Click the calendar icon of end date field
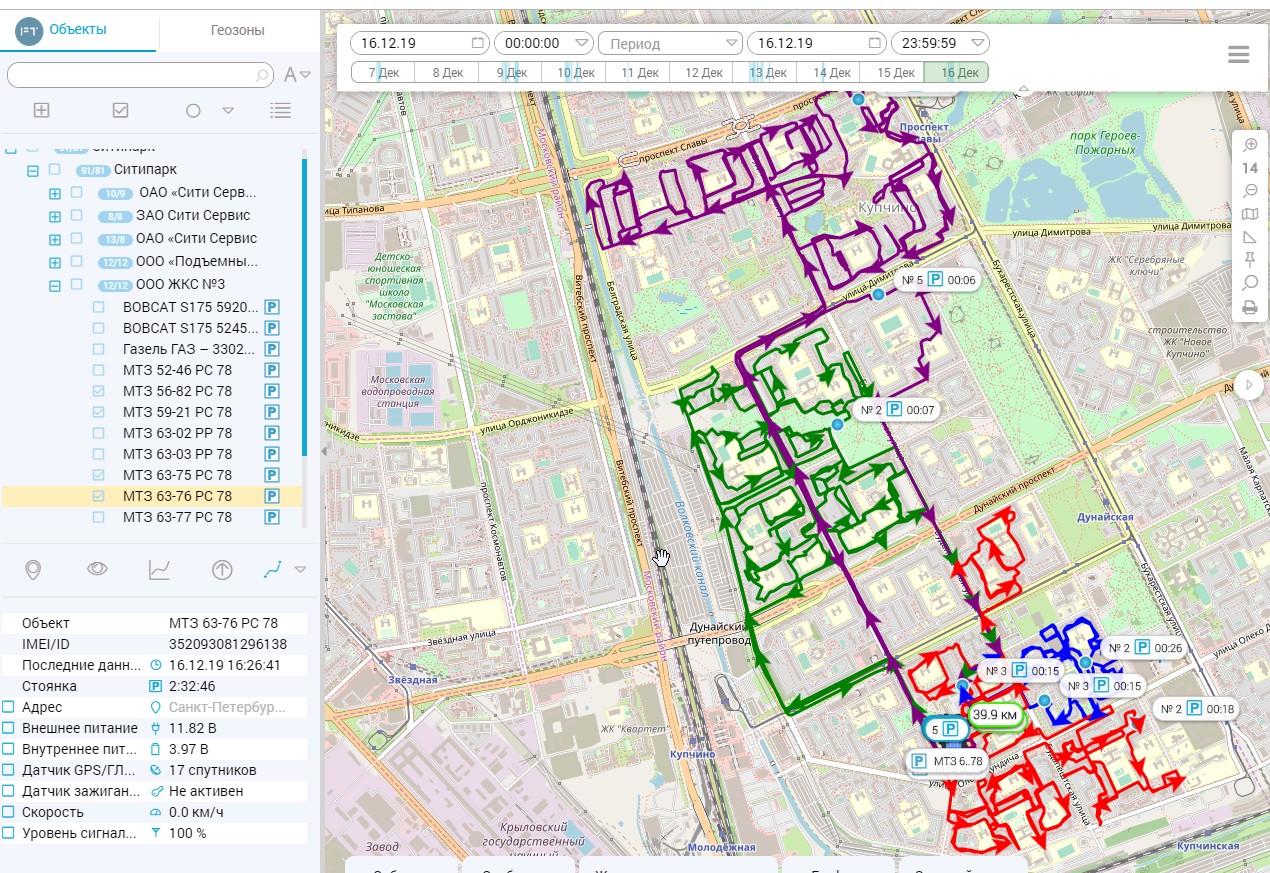Viewport: 1270px width, 873px height. 875,43
